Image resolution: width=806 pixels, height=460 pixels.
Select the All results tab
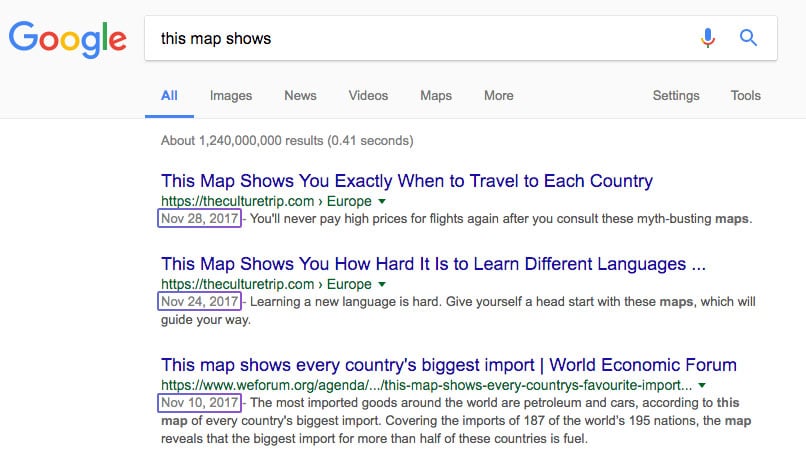169,96
